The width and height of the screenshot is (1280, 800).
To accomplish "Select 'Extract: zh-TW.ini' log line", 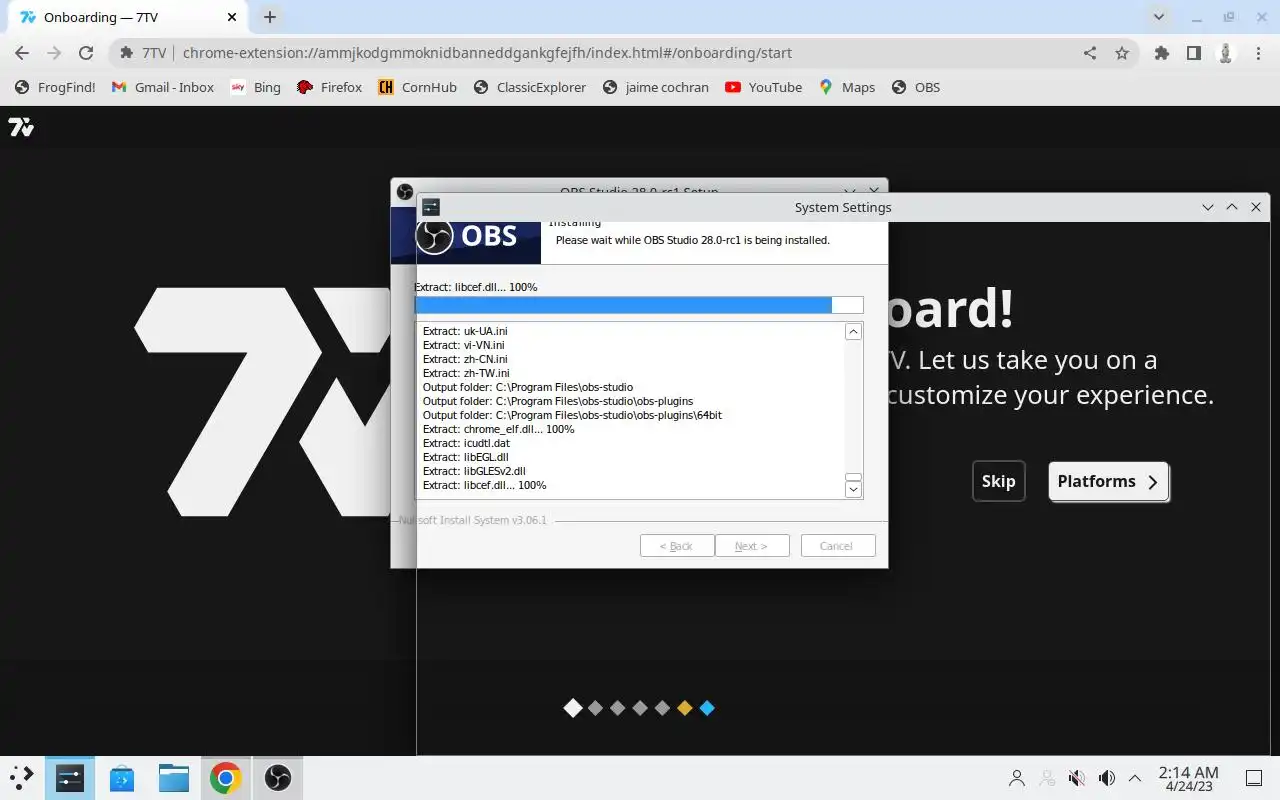I will 466,373.
